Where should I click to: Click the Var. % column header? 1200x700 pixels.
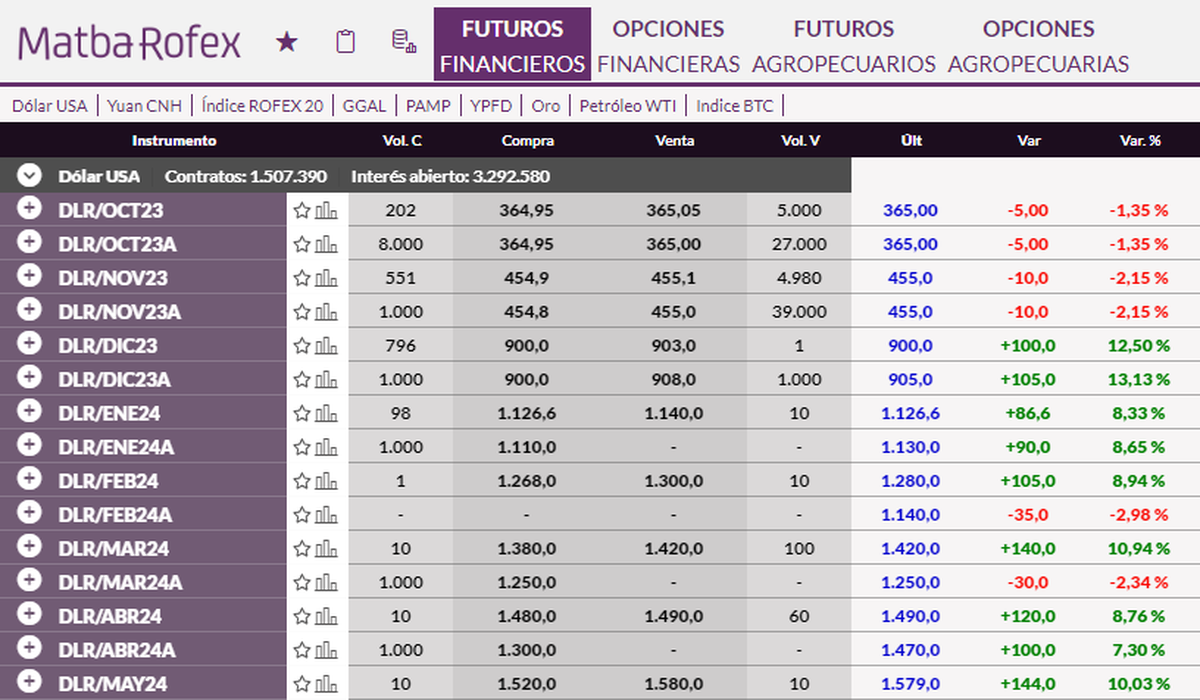(x=1139, y=141)
